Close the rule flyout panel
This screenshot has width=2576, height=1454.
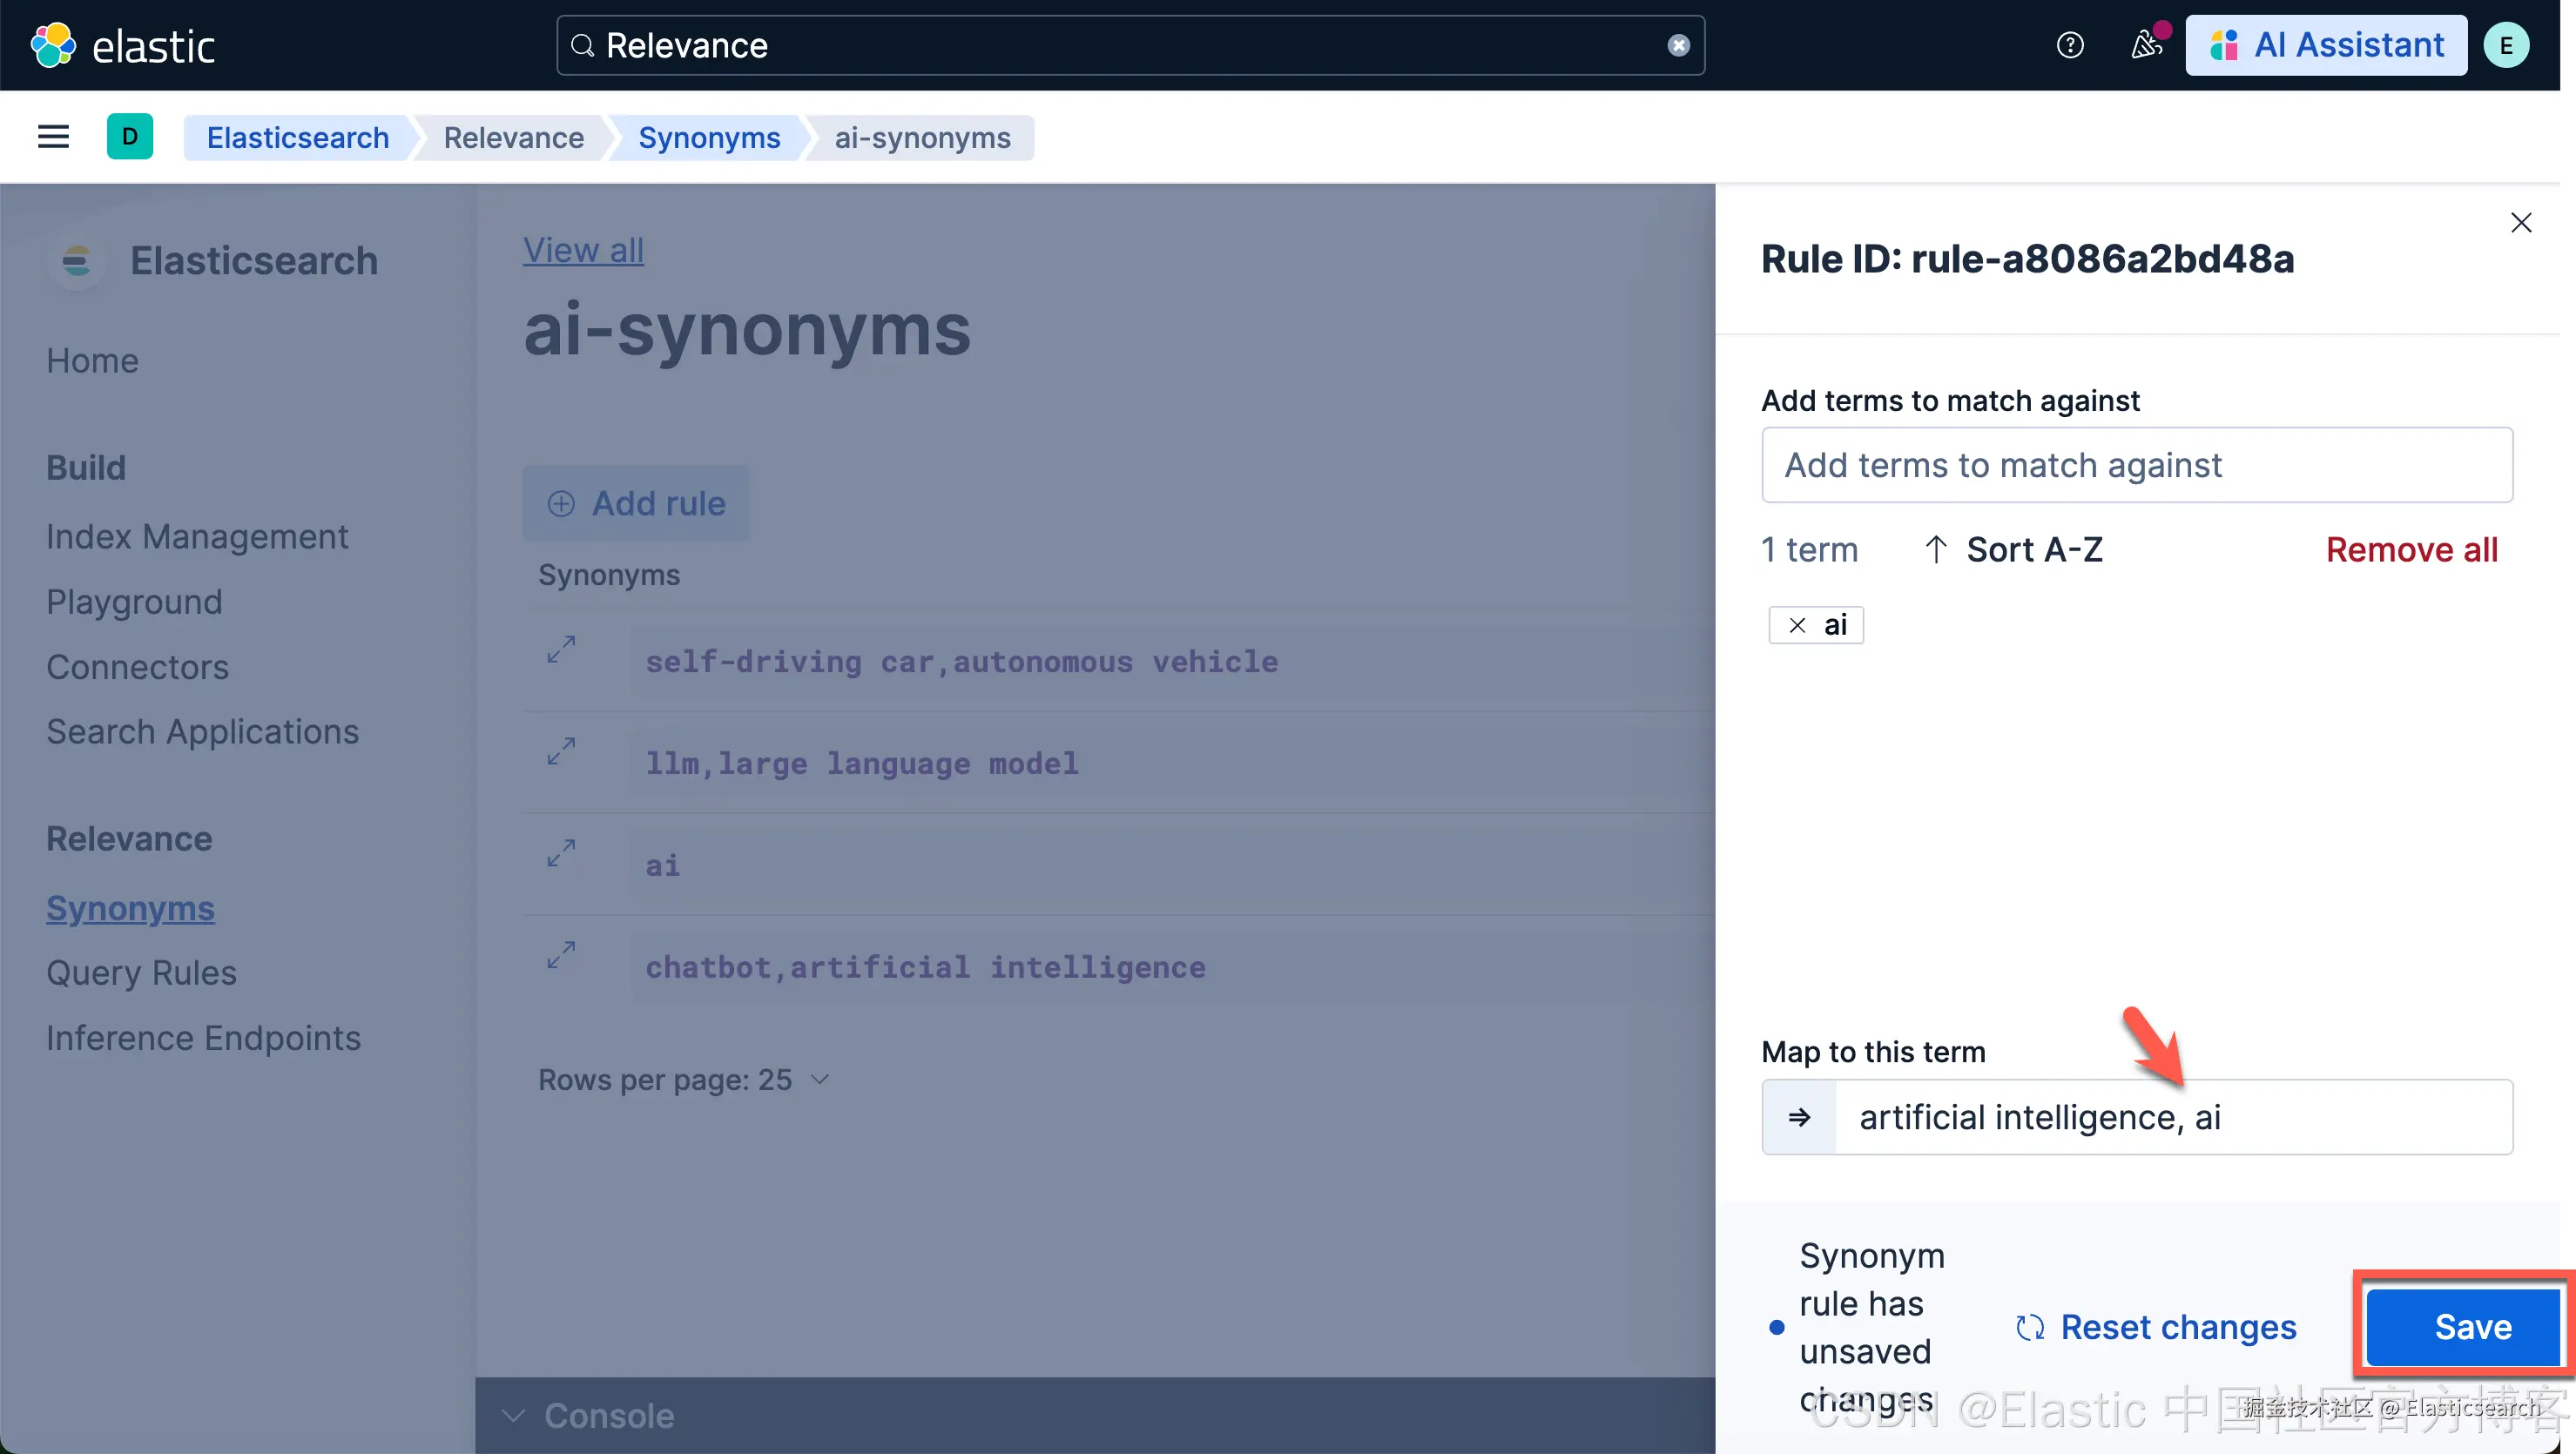pyautogui.click(x=2521, y=223)
